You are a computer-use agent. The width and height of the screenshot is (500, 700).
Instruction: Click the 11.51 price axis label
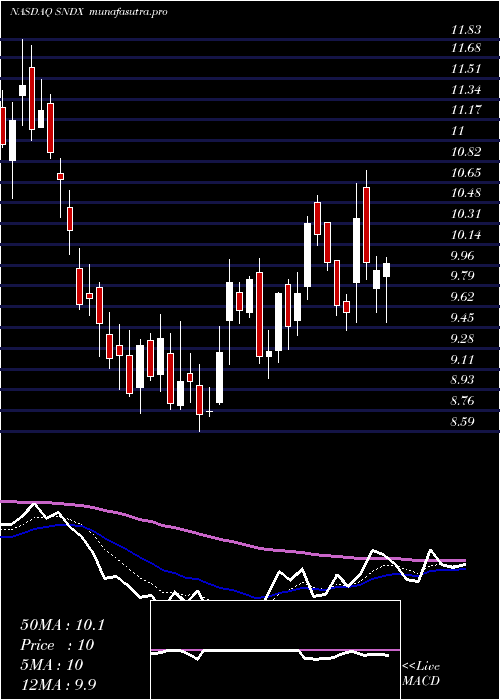[466, 69]
